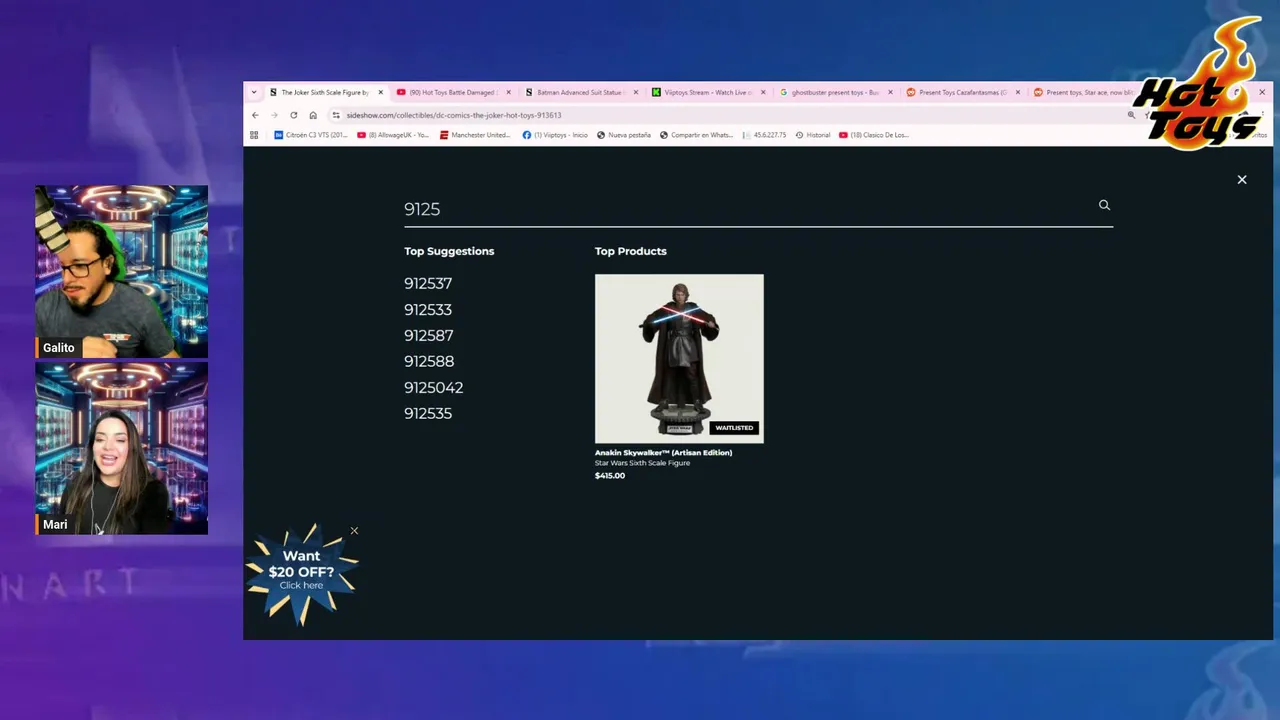Click Mari webcam feed
The height and width of the screenshot is (720, 1280).
[x=122, y=448]
